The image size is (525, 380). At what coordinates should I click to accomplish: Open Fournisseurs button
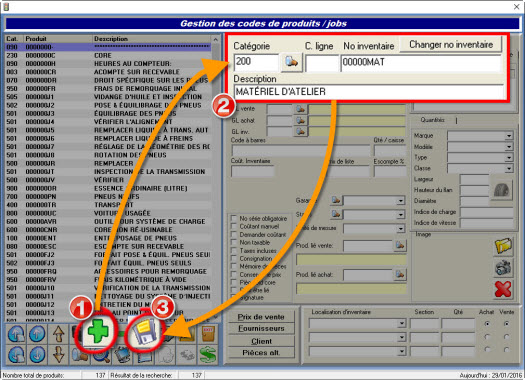[x=261, y=329]
